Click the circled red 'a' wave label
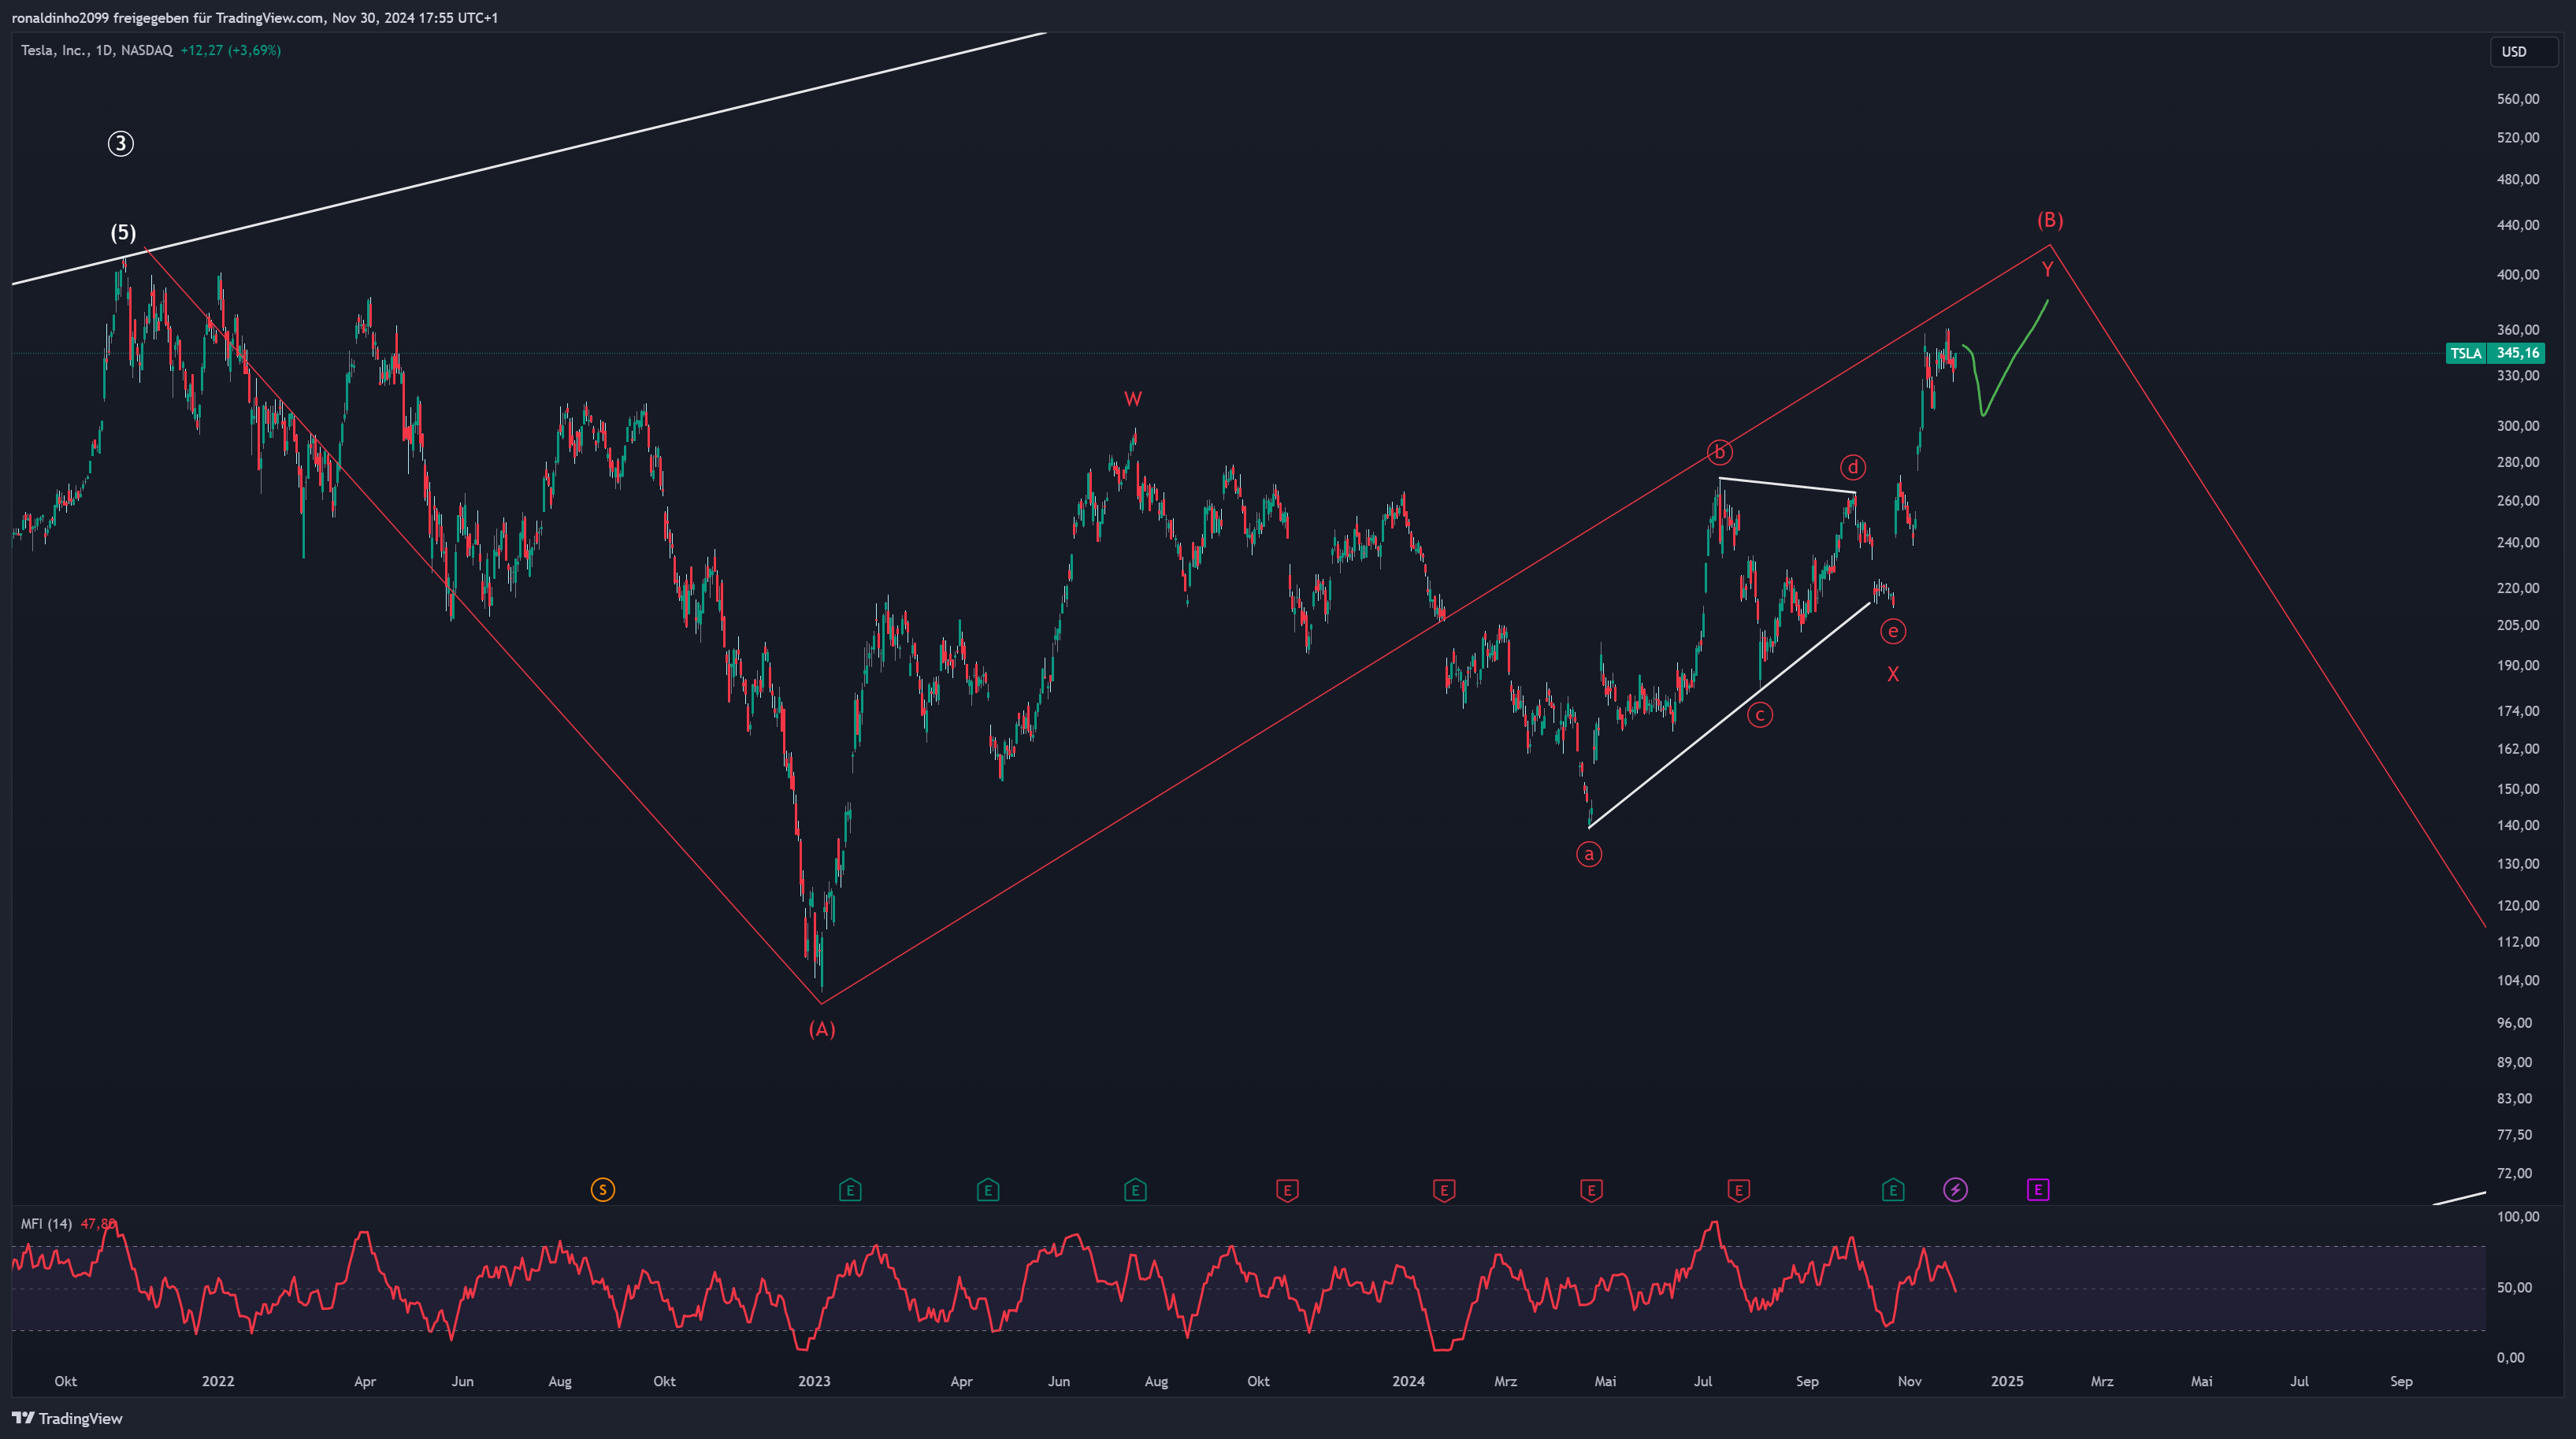This screenshot has height=1439, width=2576. coord(1589,854)
